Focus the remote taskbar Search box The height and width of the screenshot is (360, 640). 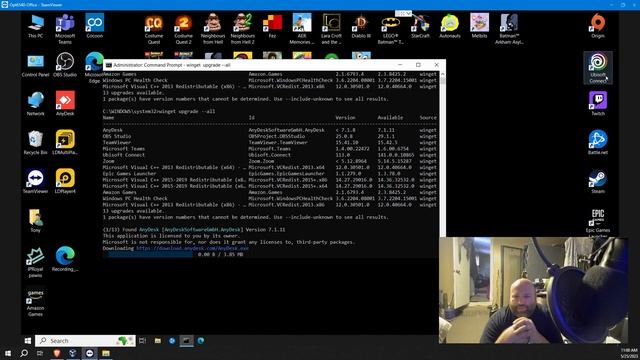[x=85, y=340]
